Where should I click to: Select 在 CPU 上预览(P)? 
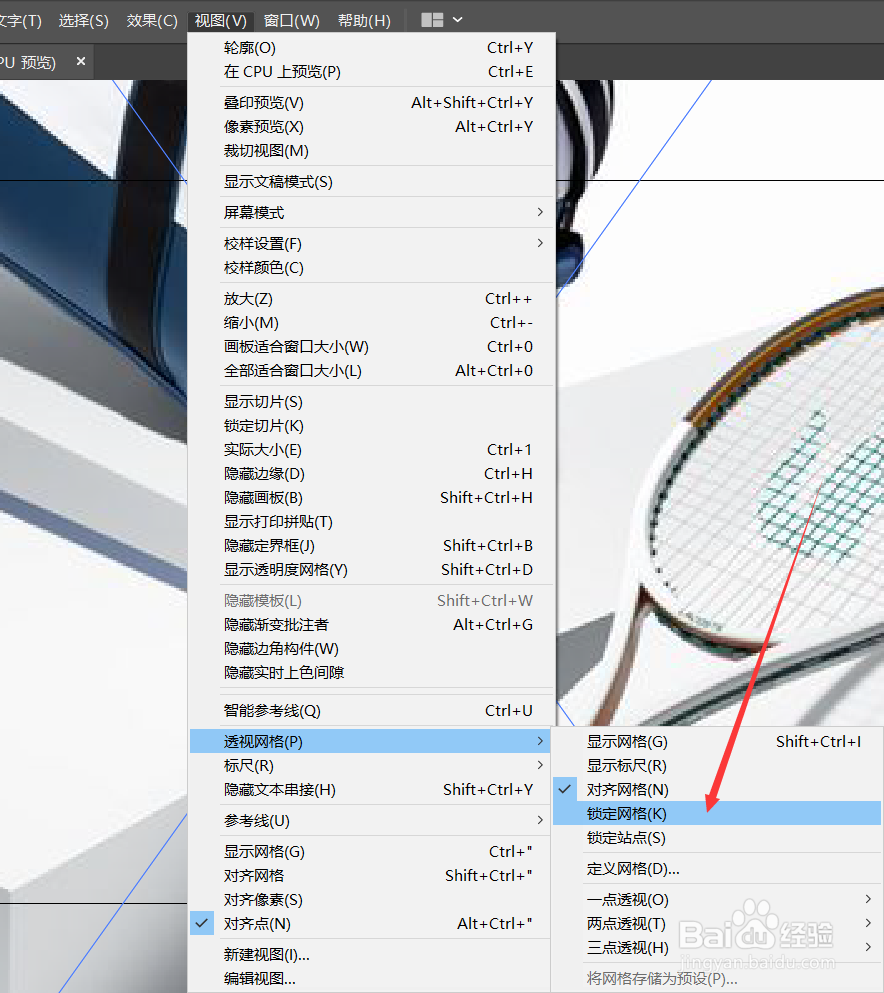coord(372,72)
